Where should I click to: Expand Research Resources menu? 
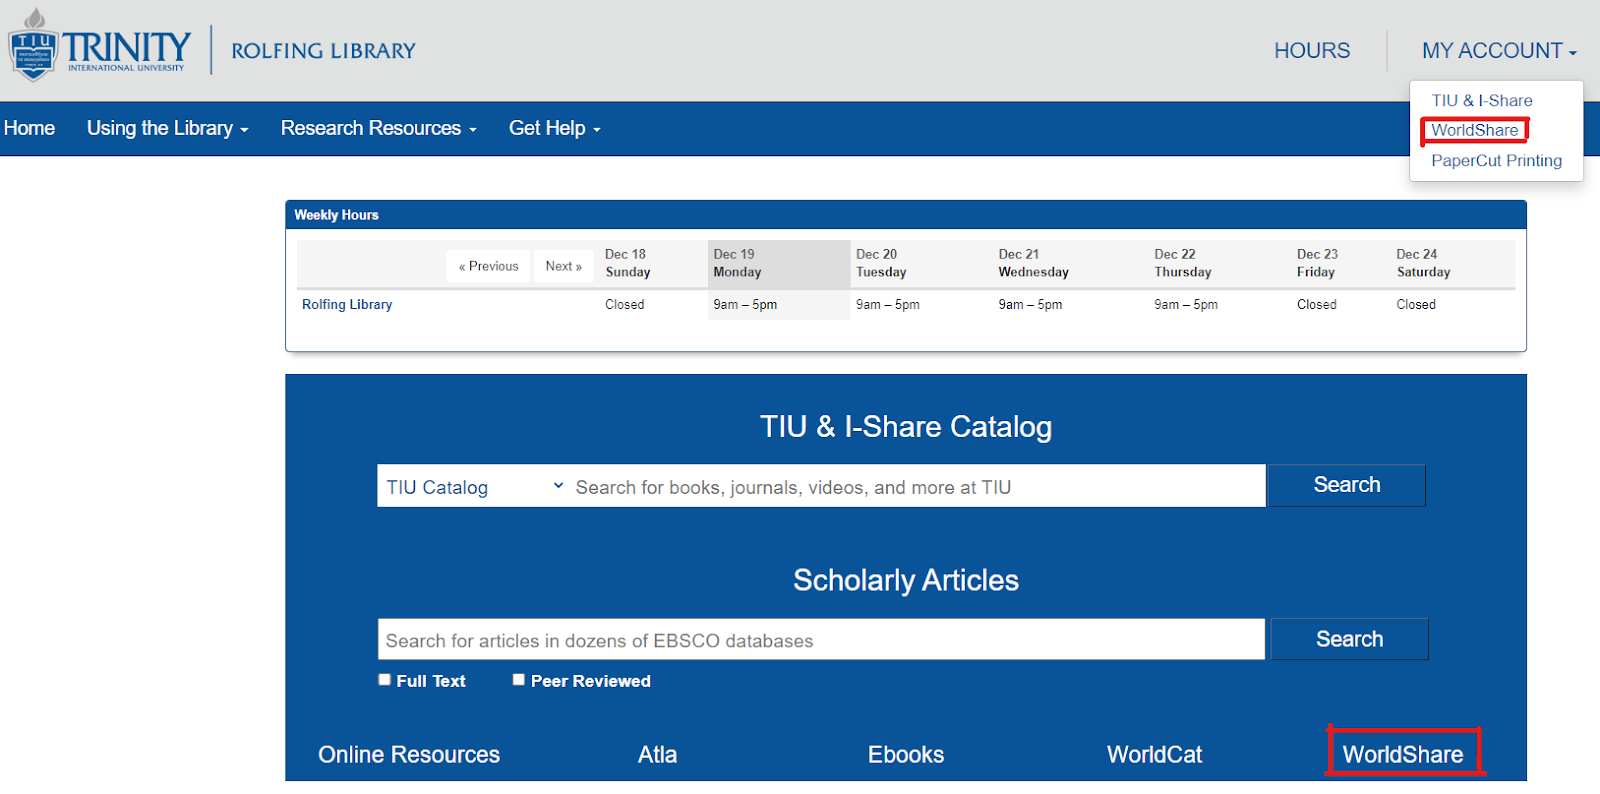pos(378,128)
